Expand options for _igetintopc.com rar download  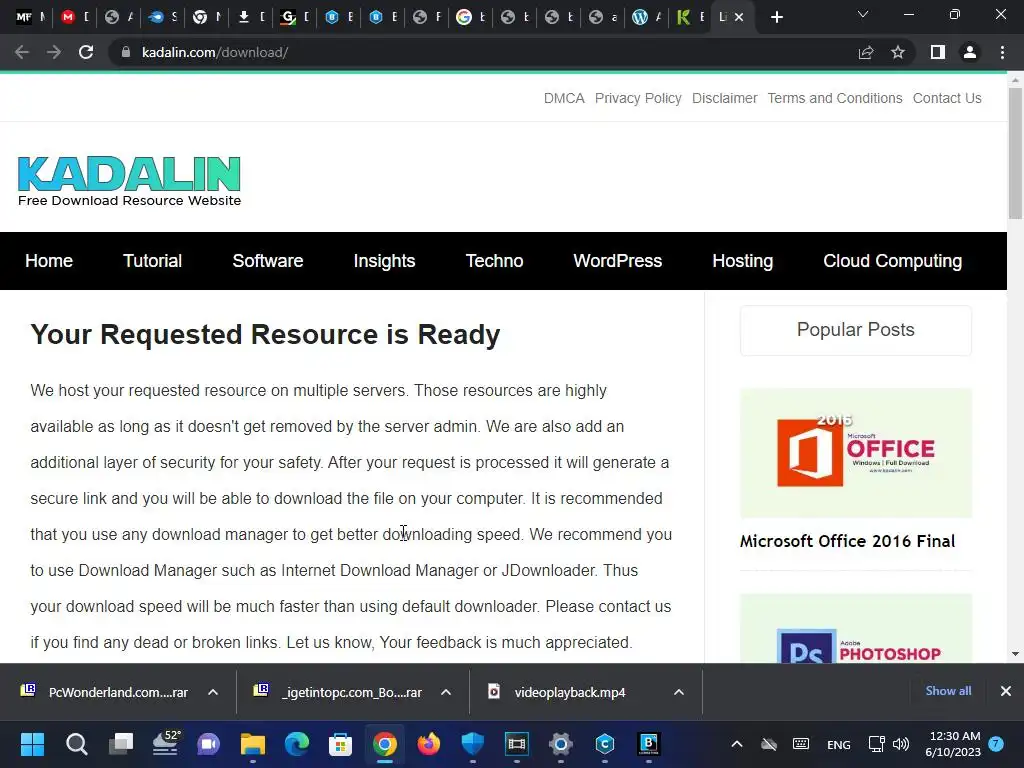pos(446,692)
